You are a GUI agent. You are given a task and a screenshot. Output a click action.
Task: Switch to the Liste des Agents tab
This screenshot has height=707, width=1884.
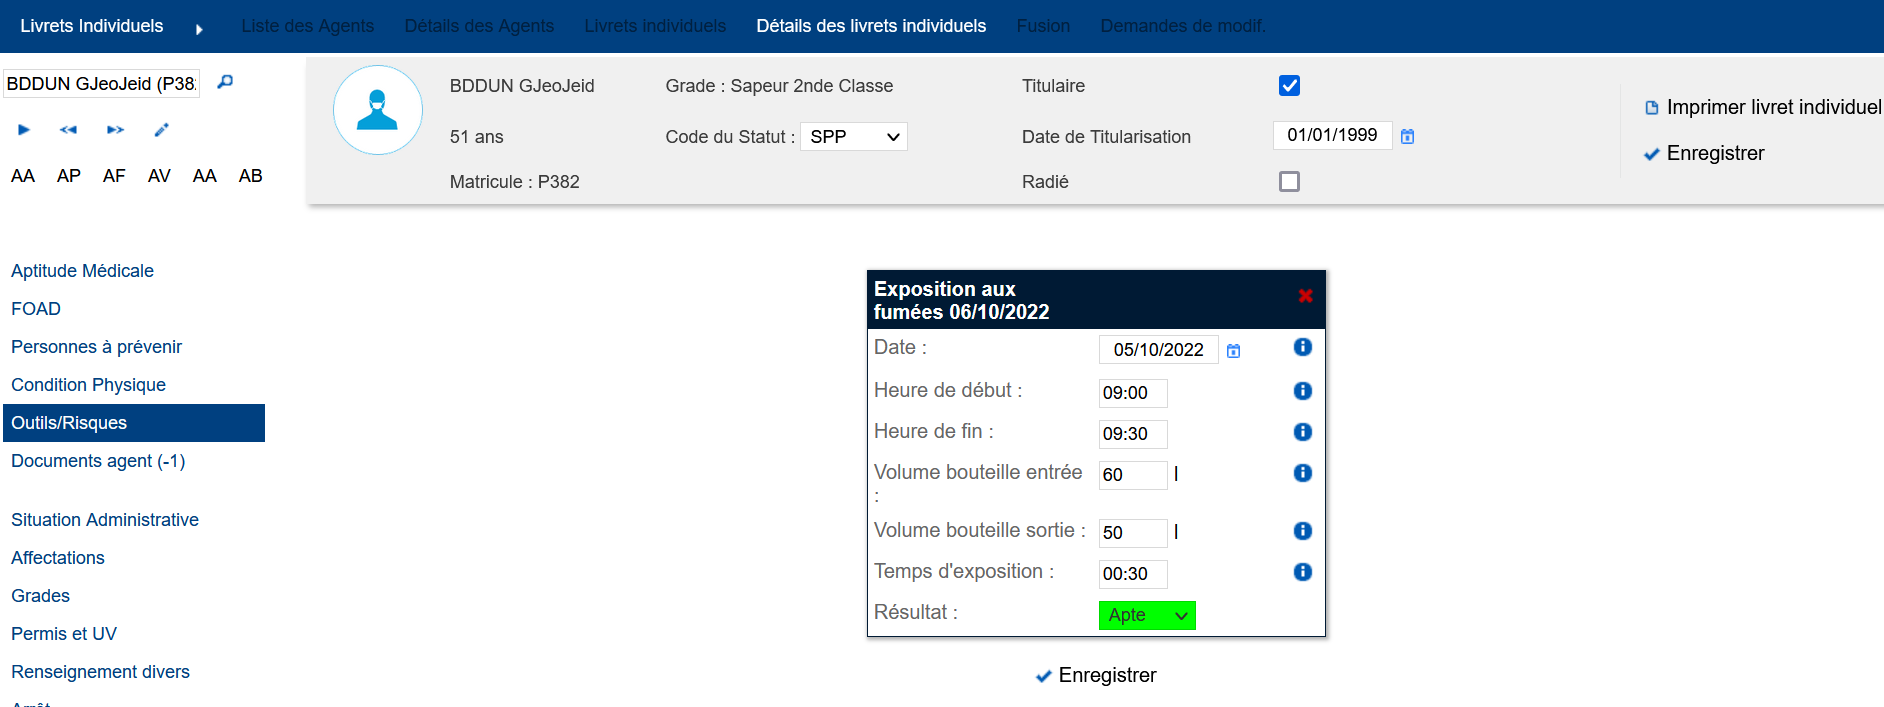coord(307,26)
